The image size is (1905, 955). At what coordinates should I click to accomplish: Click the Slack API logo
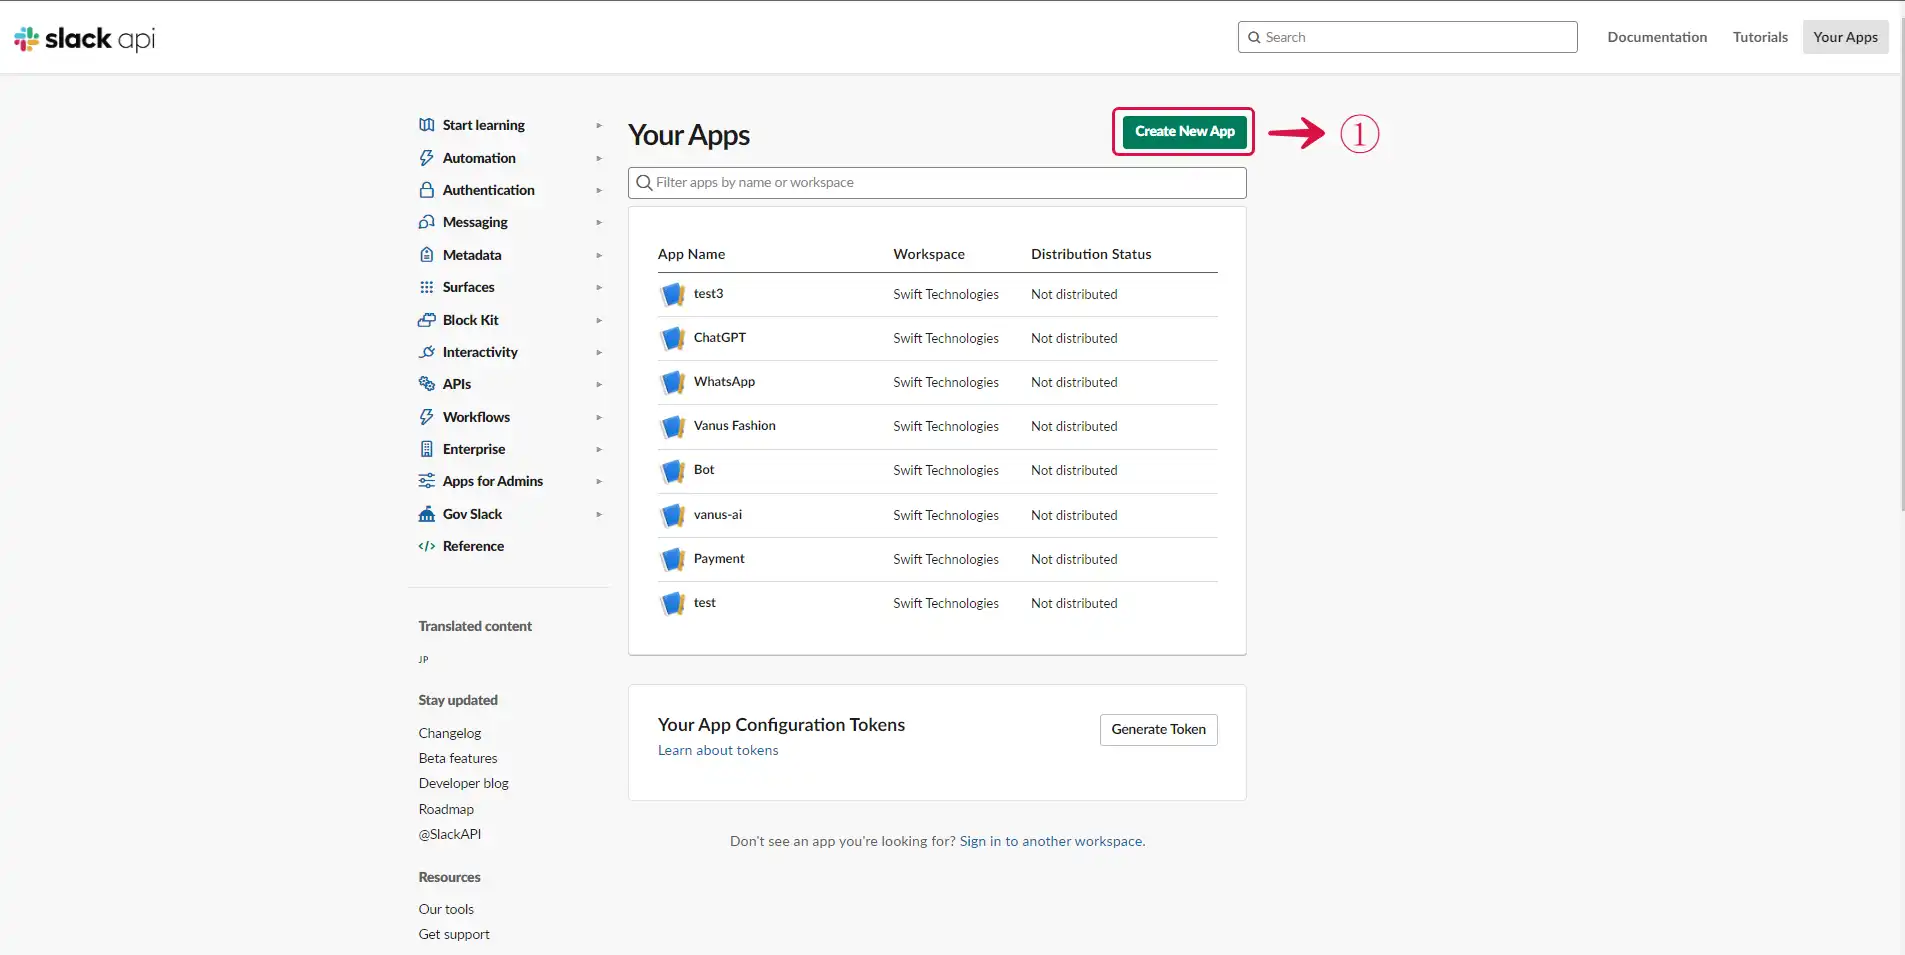click(x=85, y=38)
